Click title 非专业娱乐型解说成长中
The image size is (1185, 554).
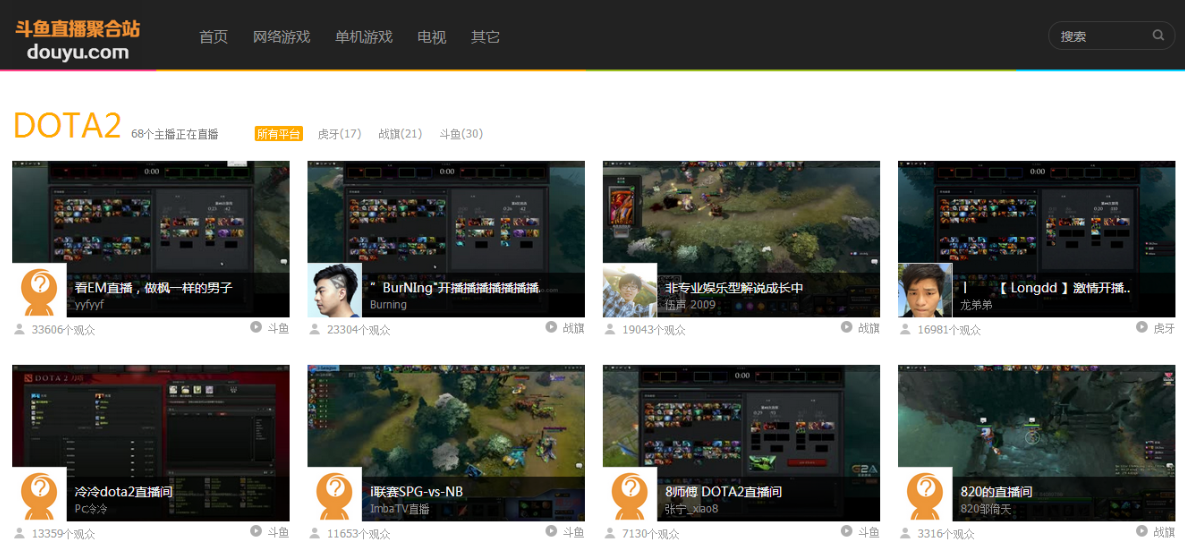[x=734, y=288]
